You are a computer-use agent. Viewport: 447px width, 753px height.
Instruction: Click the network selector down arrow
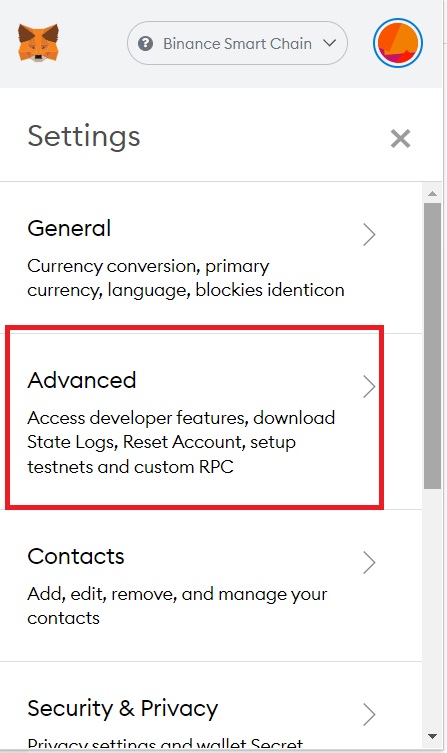click(329, 43)
